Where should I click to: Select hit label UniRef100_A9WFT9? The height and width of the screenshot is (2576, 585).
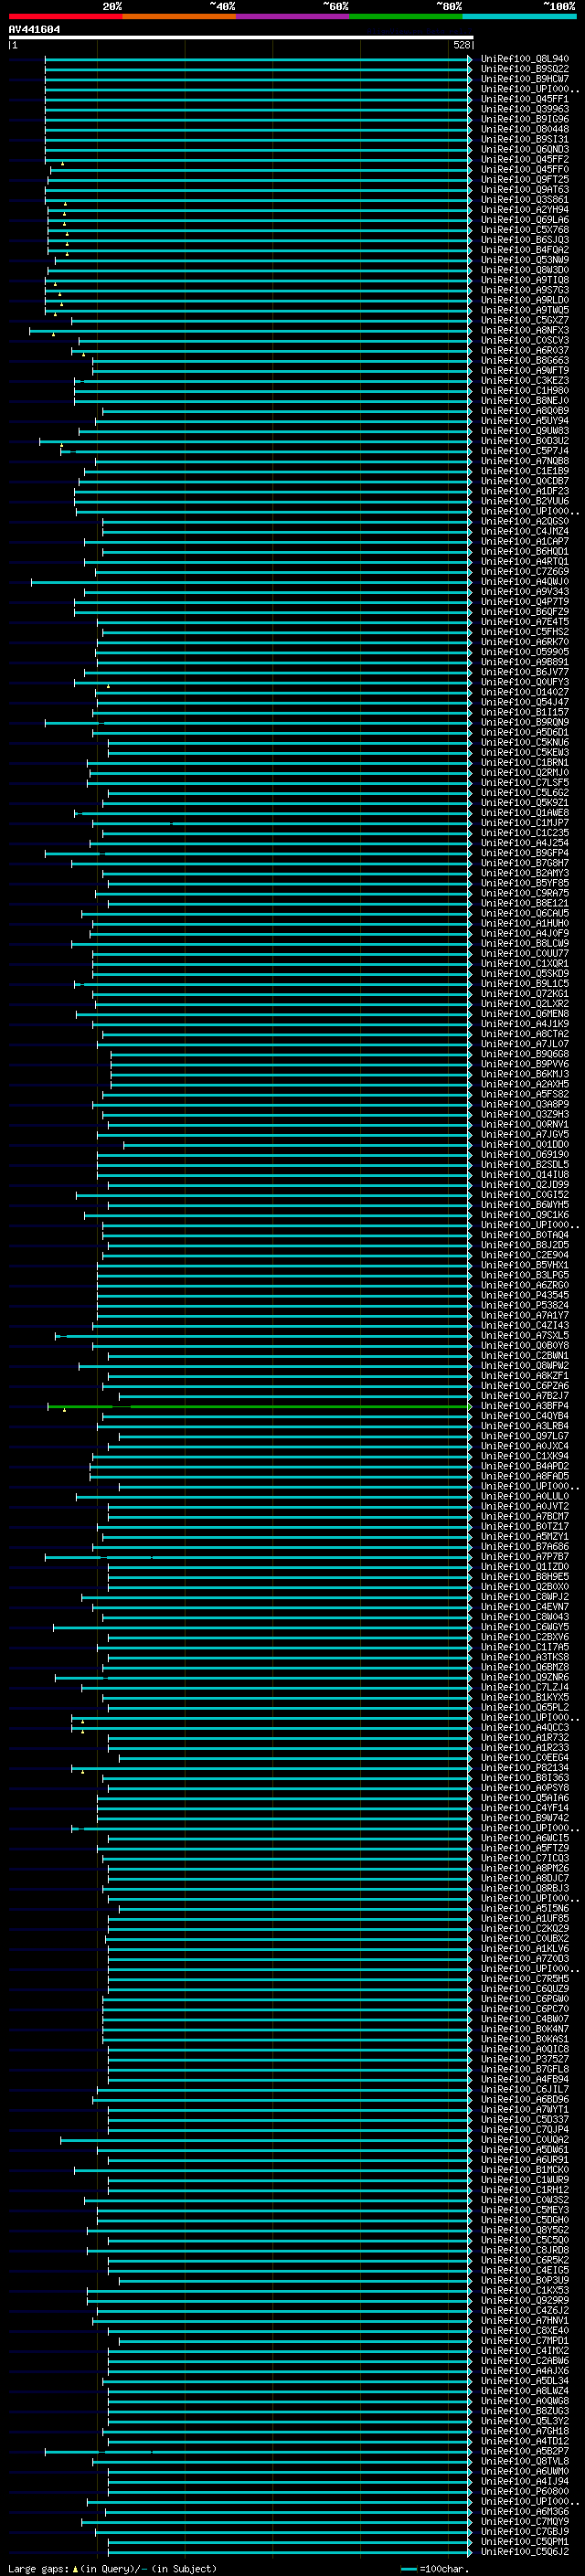pos(525,370)
